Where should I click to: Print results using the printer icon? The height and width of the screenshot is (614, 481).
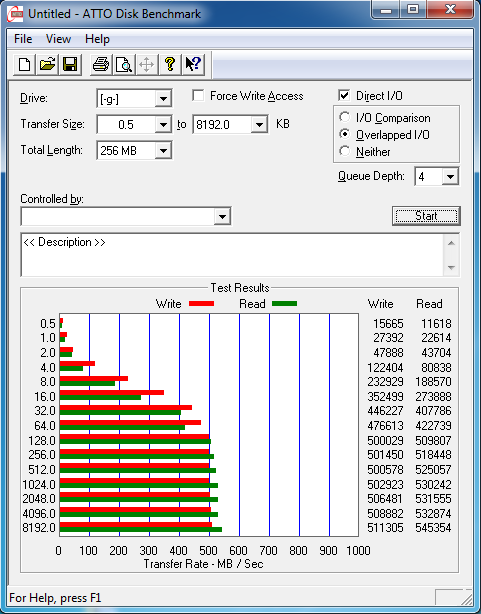(101, 64)
